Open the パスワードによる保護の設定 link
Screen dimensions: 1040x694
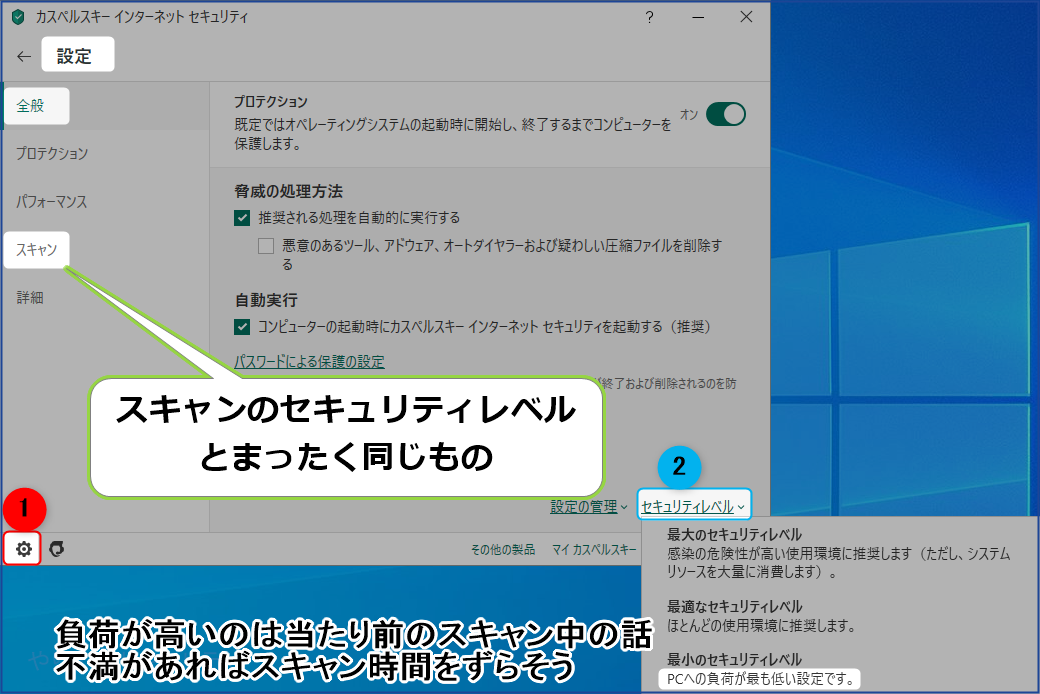pos(309,362)
